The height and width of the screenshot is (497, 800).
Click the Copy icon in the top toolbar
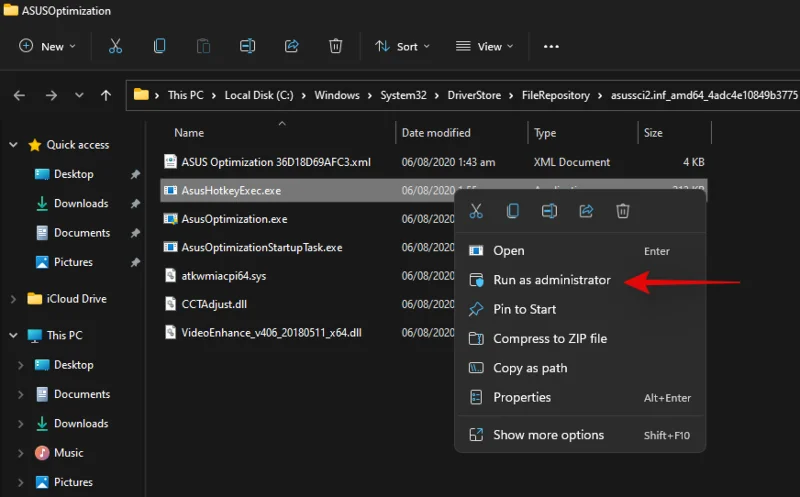[x=159, y=46]
